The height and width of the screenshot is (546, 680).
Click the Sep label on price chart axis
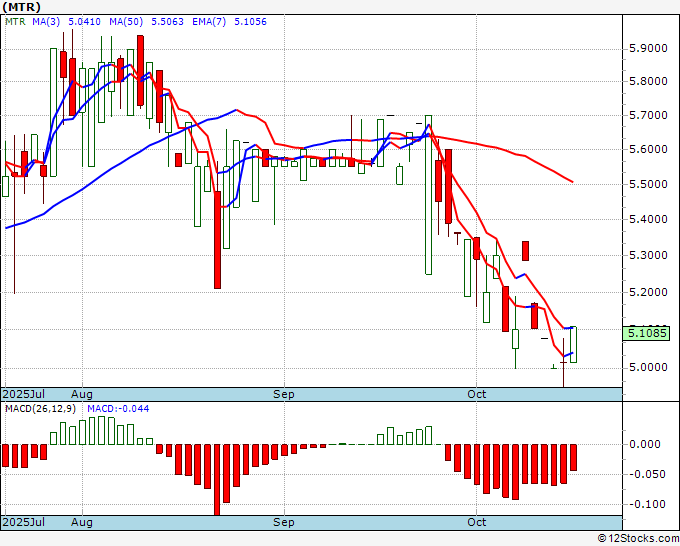tap(284, 394)
